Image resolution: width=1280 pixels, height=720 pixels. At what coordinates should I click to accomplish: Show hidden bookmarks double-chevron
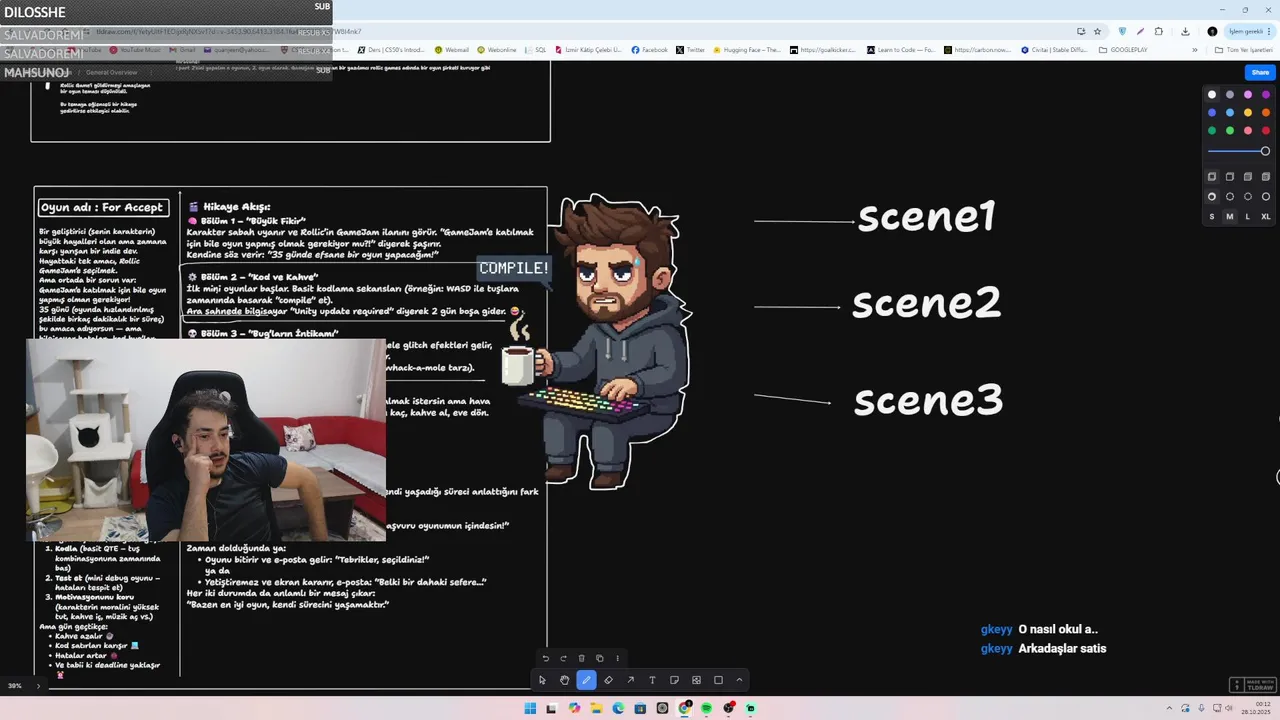point(1195,50)
